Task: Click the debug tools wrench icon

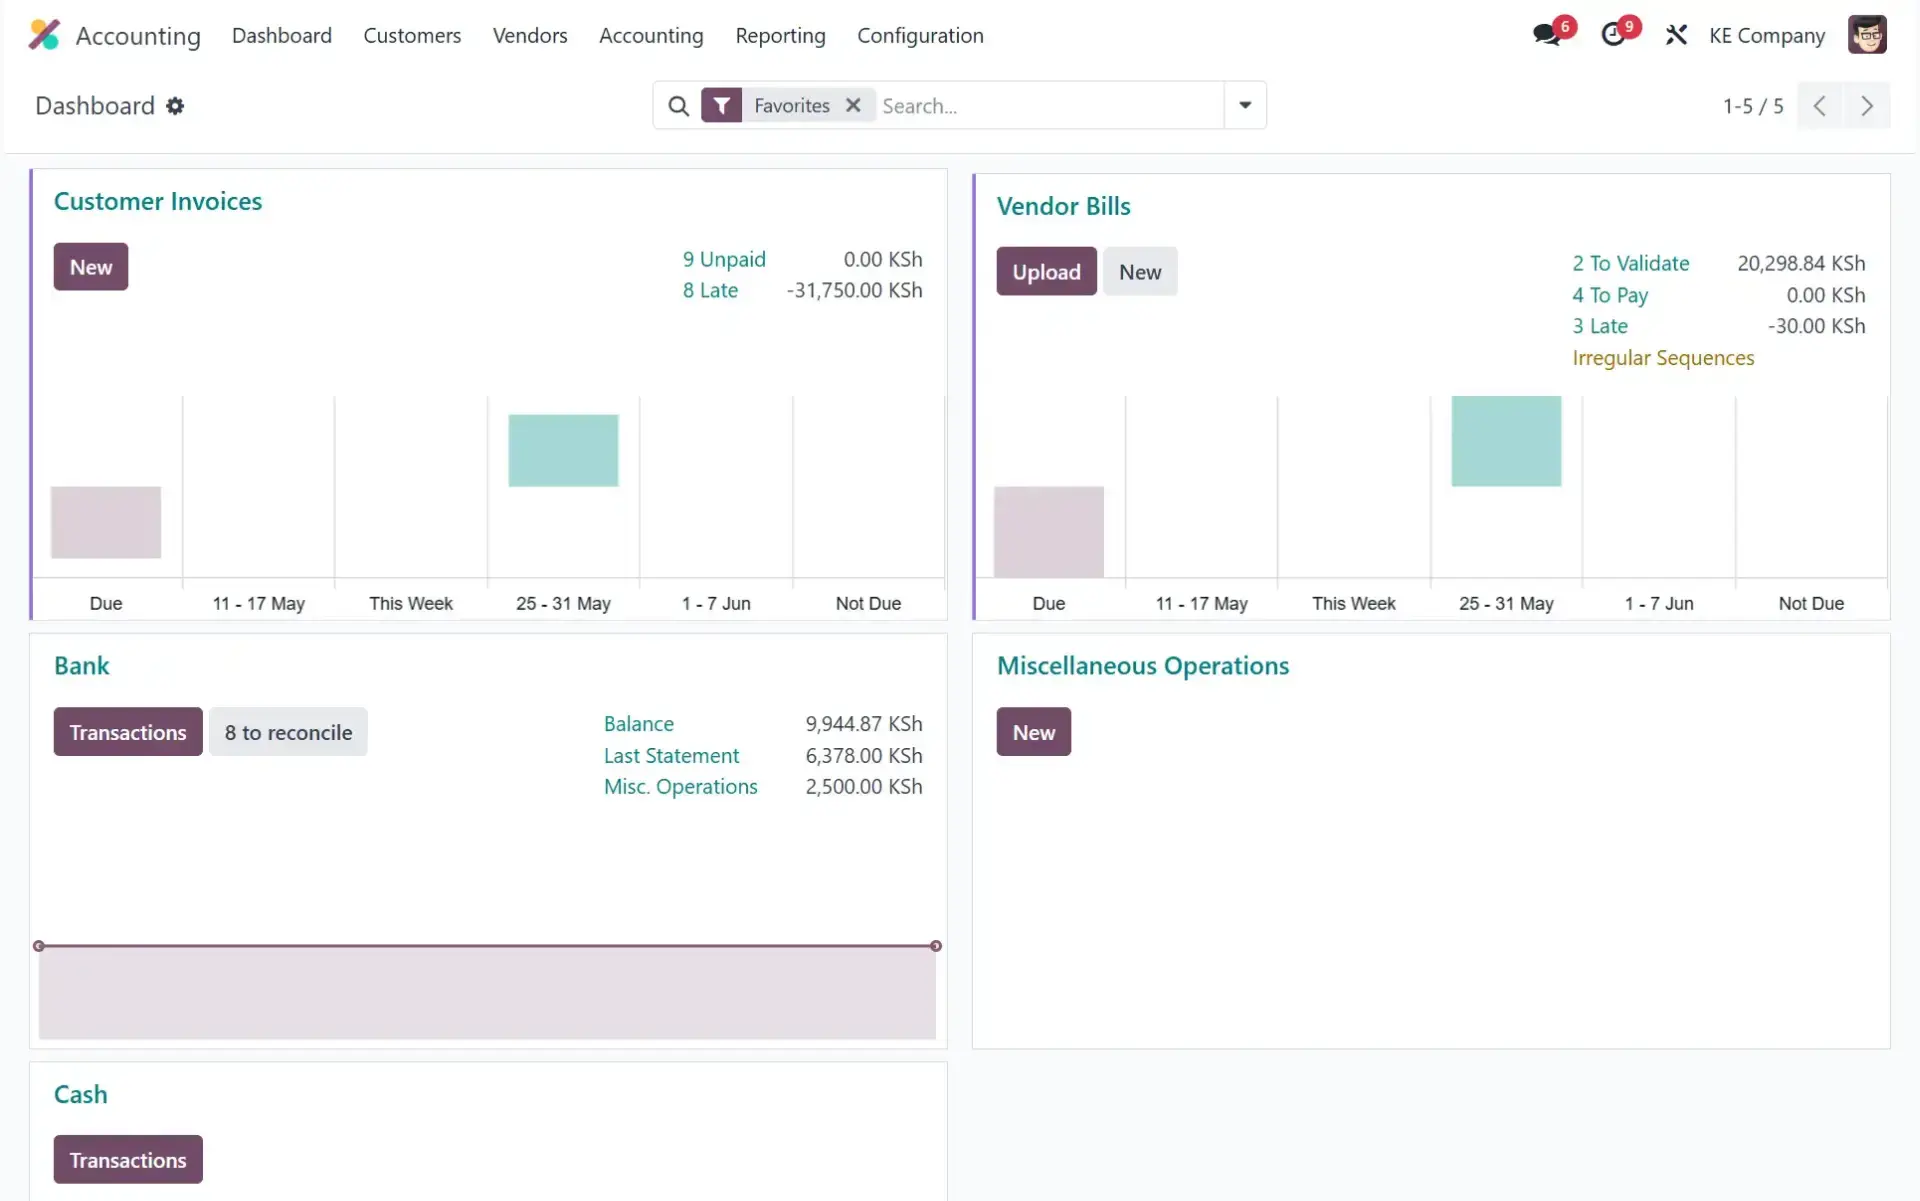Action: (x=1676, y=35)
